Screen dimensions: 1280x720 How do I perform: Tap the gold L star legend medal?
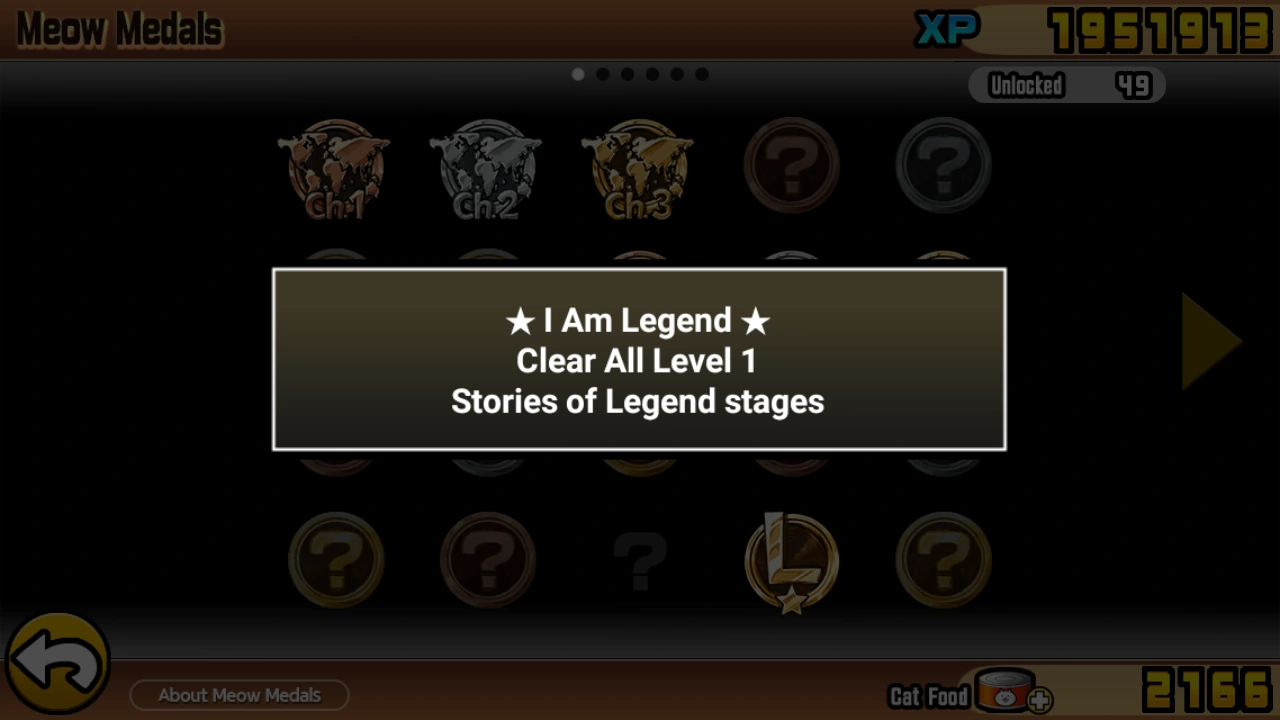[791, 562]
